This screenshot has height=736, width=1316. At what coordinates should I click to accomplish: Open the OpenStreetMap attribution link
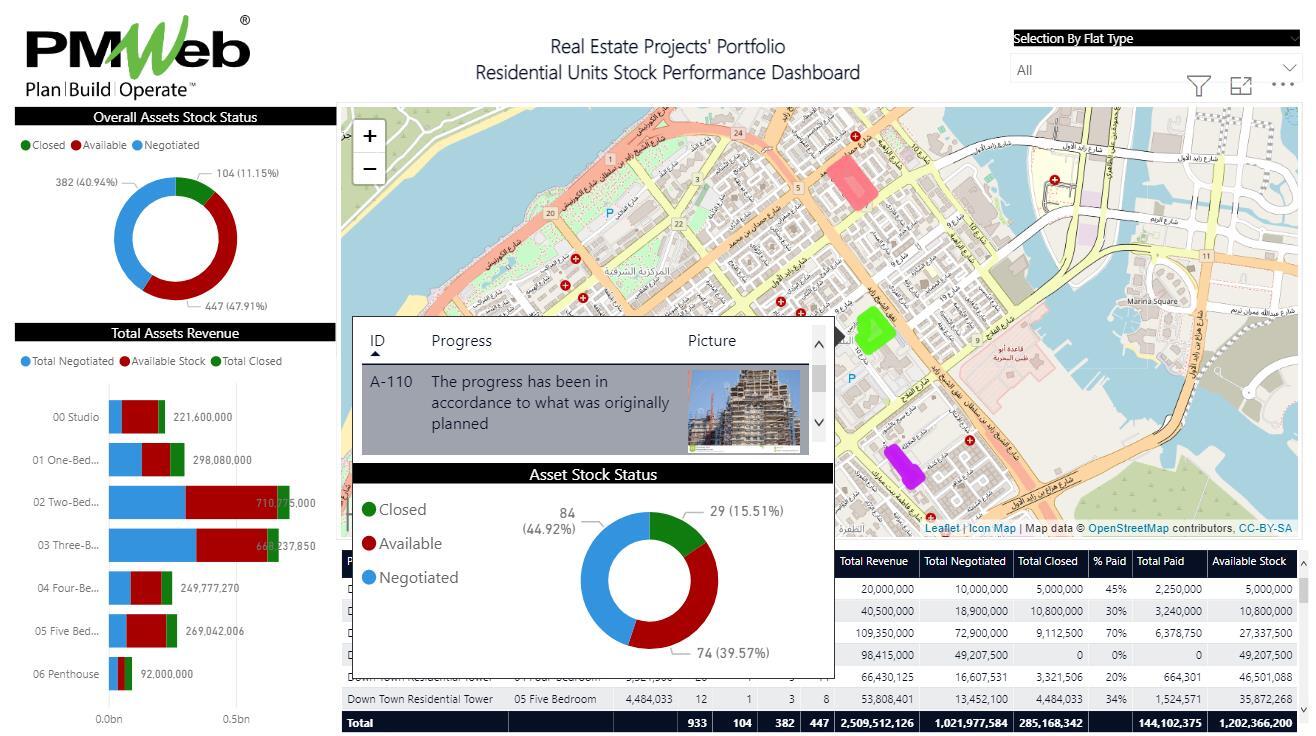coord(1127,528)
